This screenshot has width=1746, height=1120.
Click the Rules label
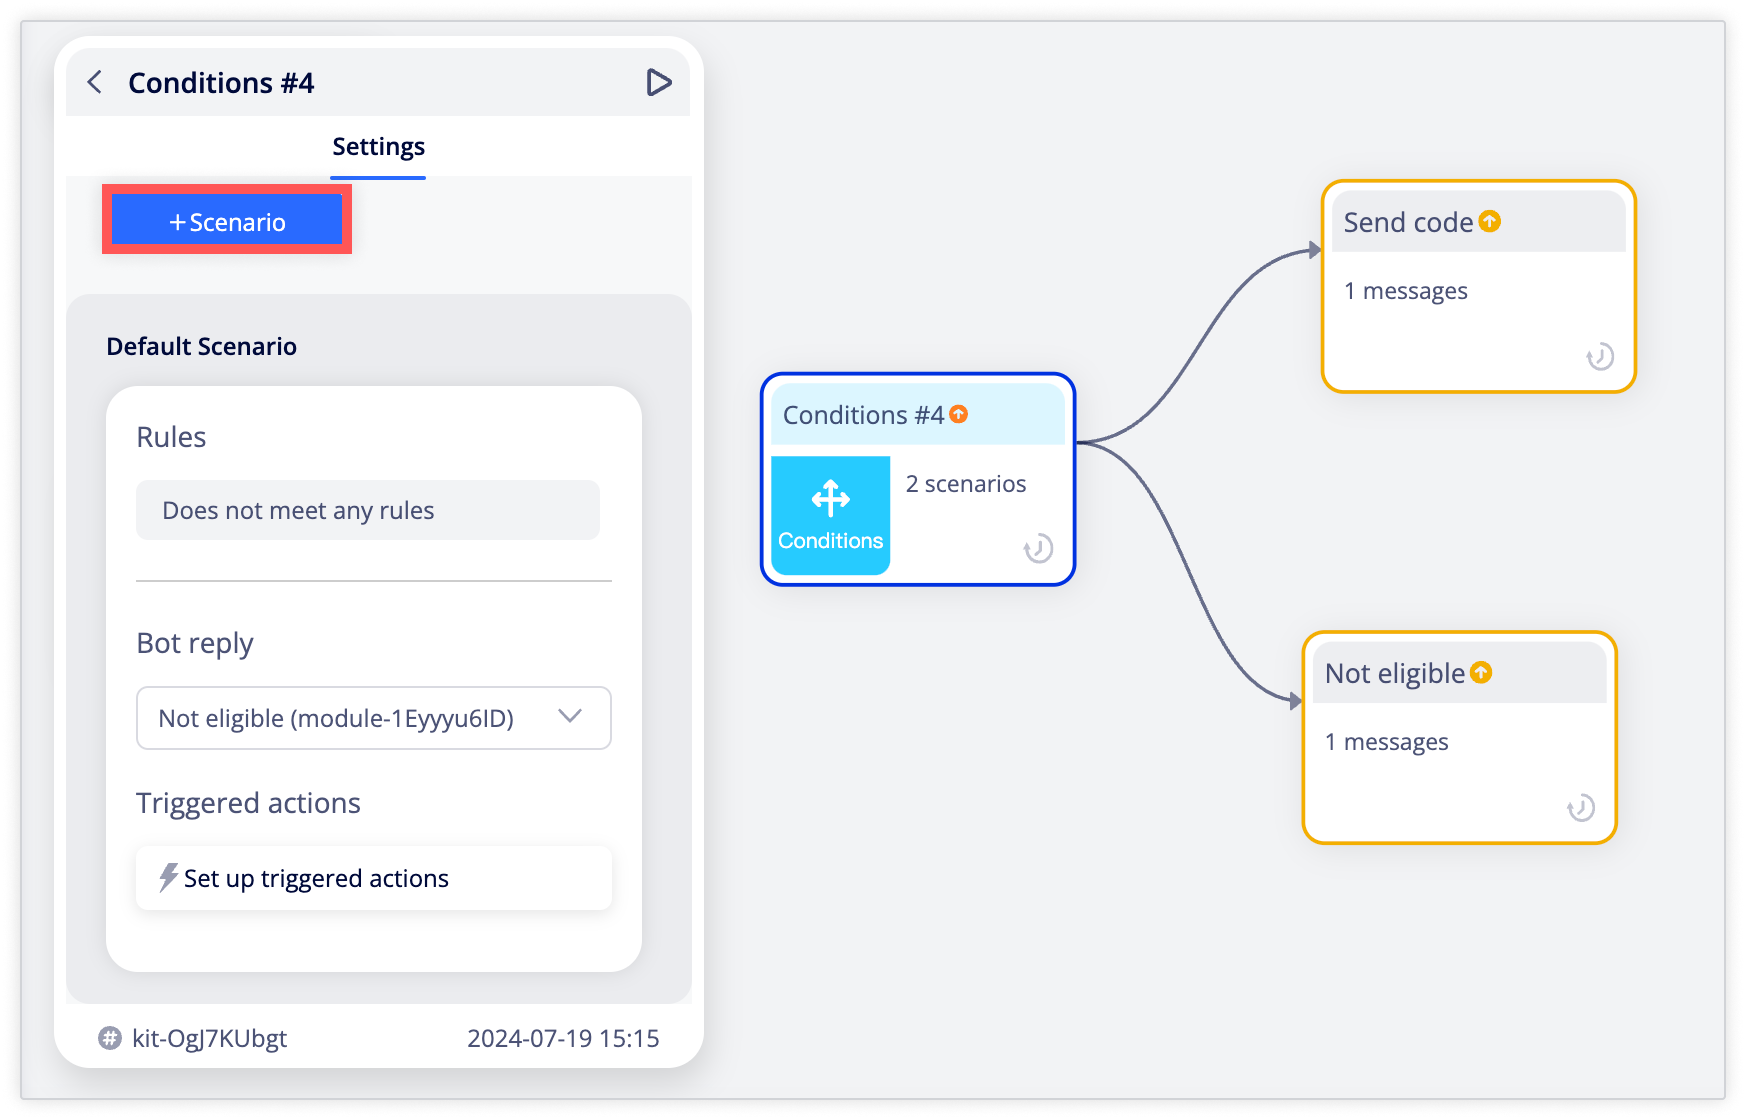(x=171, y=437)
